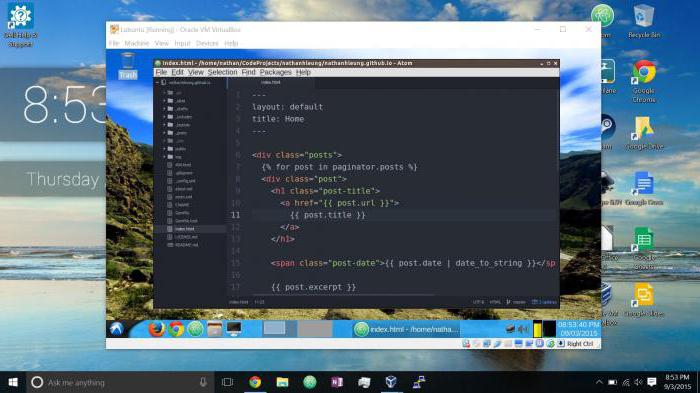This screenshot has height=393, width=700.
Task: Launch Chrome from the Lubuntu panel
Action: 176,329
